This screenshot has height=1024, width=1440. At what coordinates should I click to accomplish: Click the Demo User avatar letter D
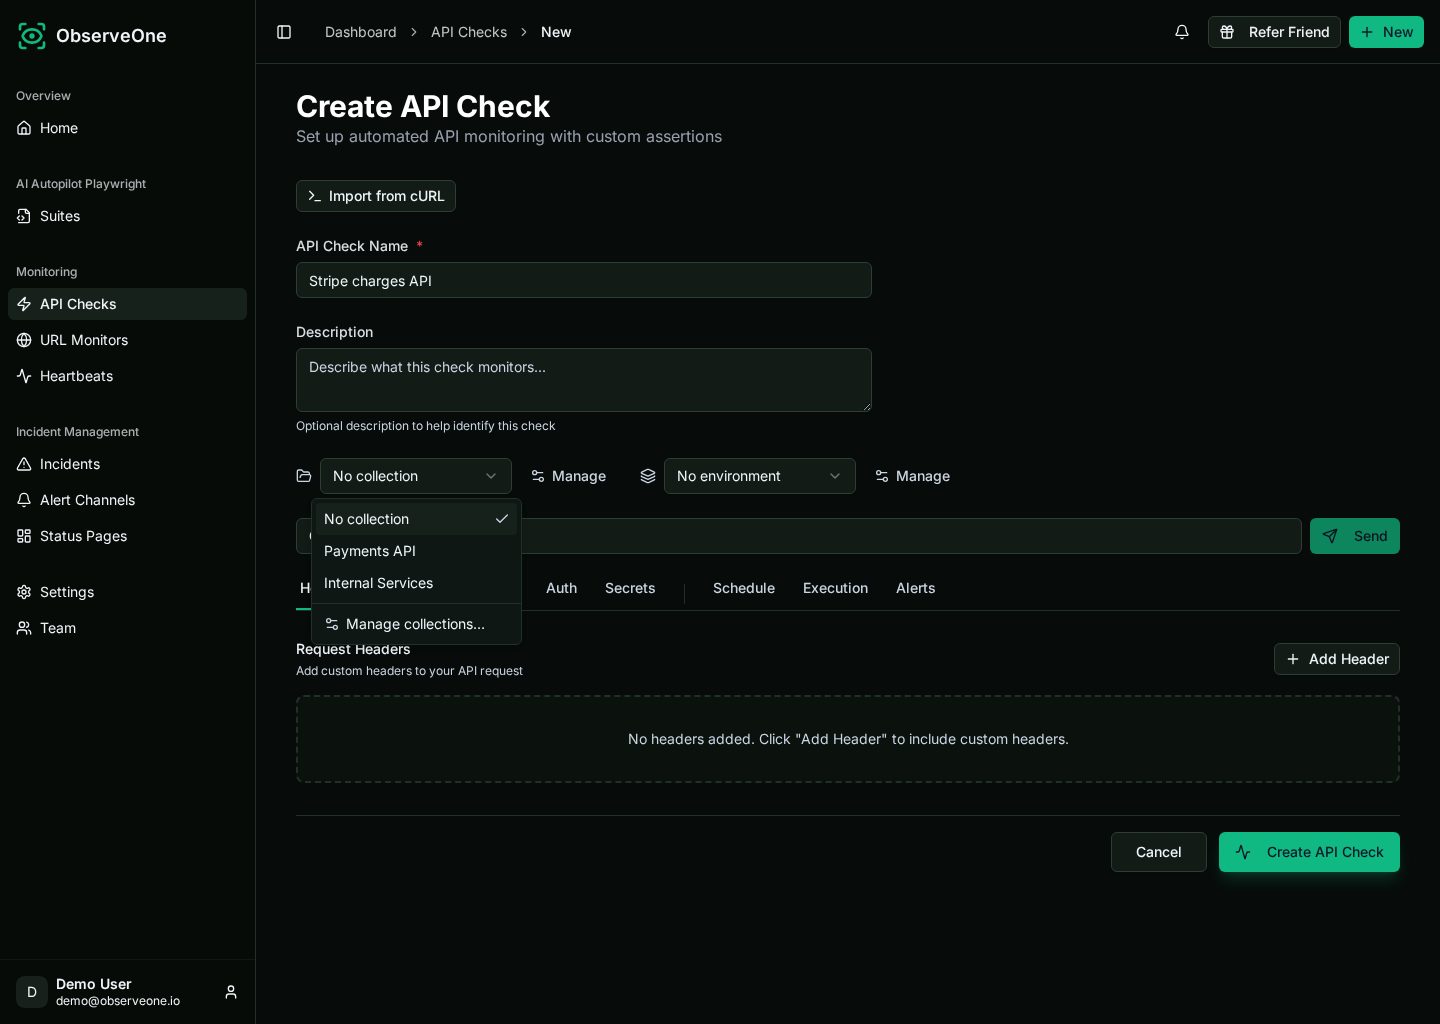click(x=32, y=992)
